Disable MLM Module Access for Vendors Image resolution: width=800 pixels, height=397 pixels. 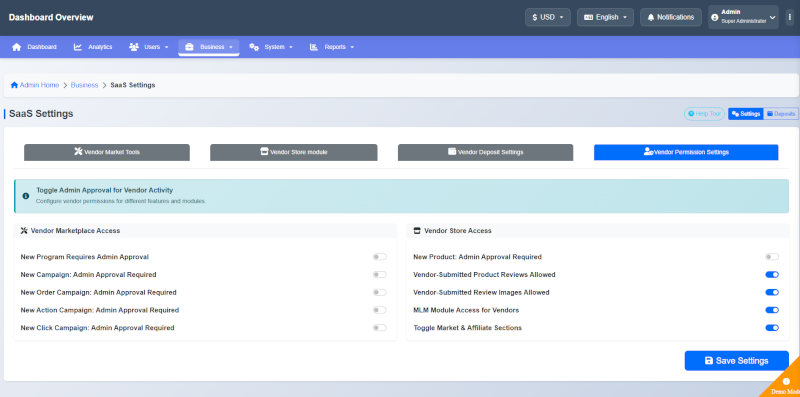click(772, 310)
